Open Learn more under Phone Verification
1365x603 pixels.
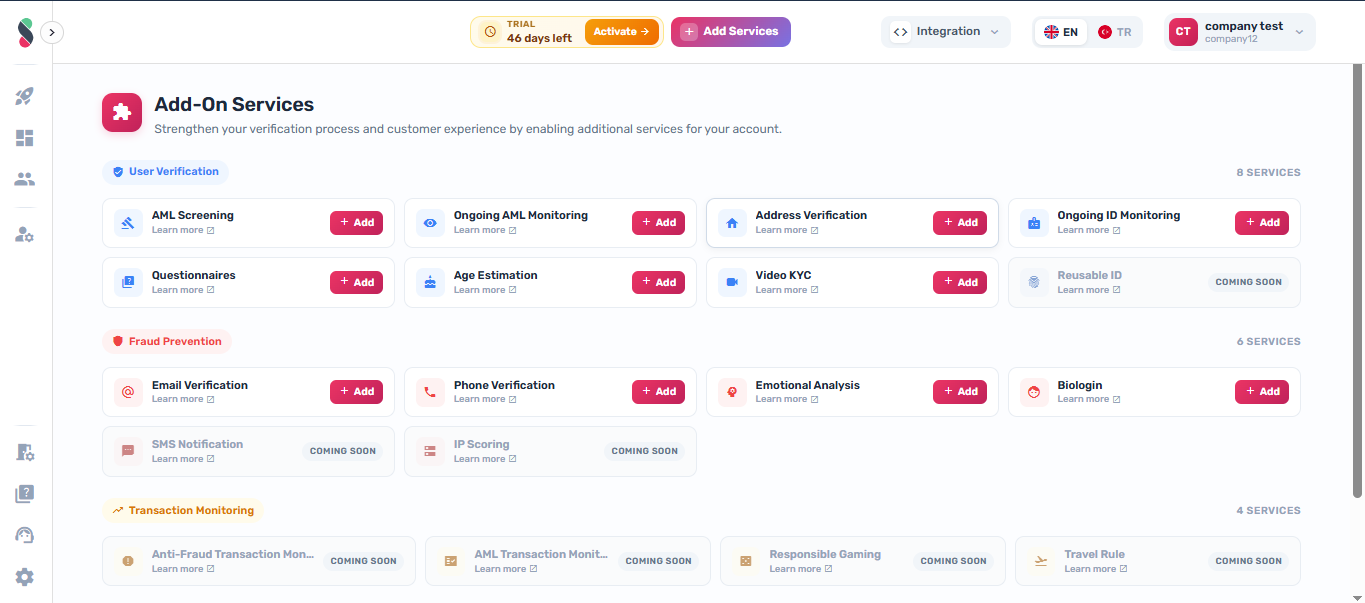[x=485, y=399]
